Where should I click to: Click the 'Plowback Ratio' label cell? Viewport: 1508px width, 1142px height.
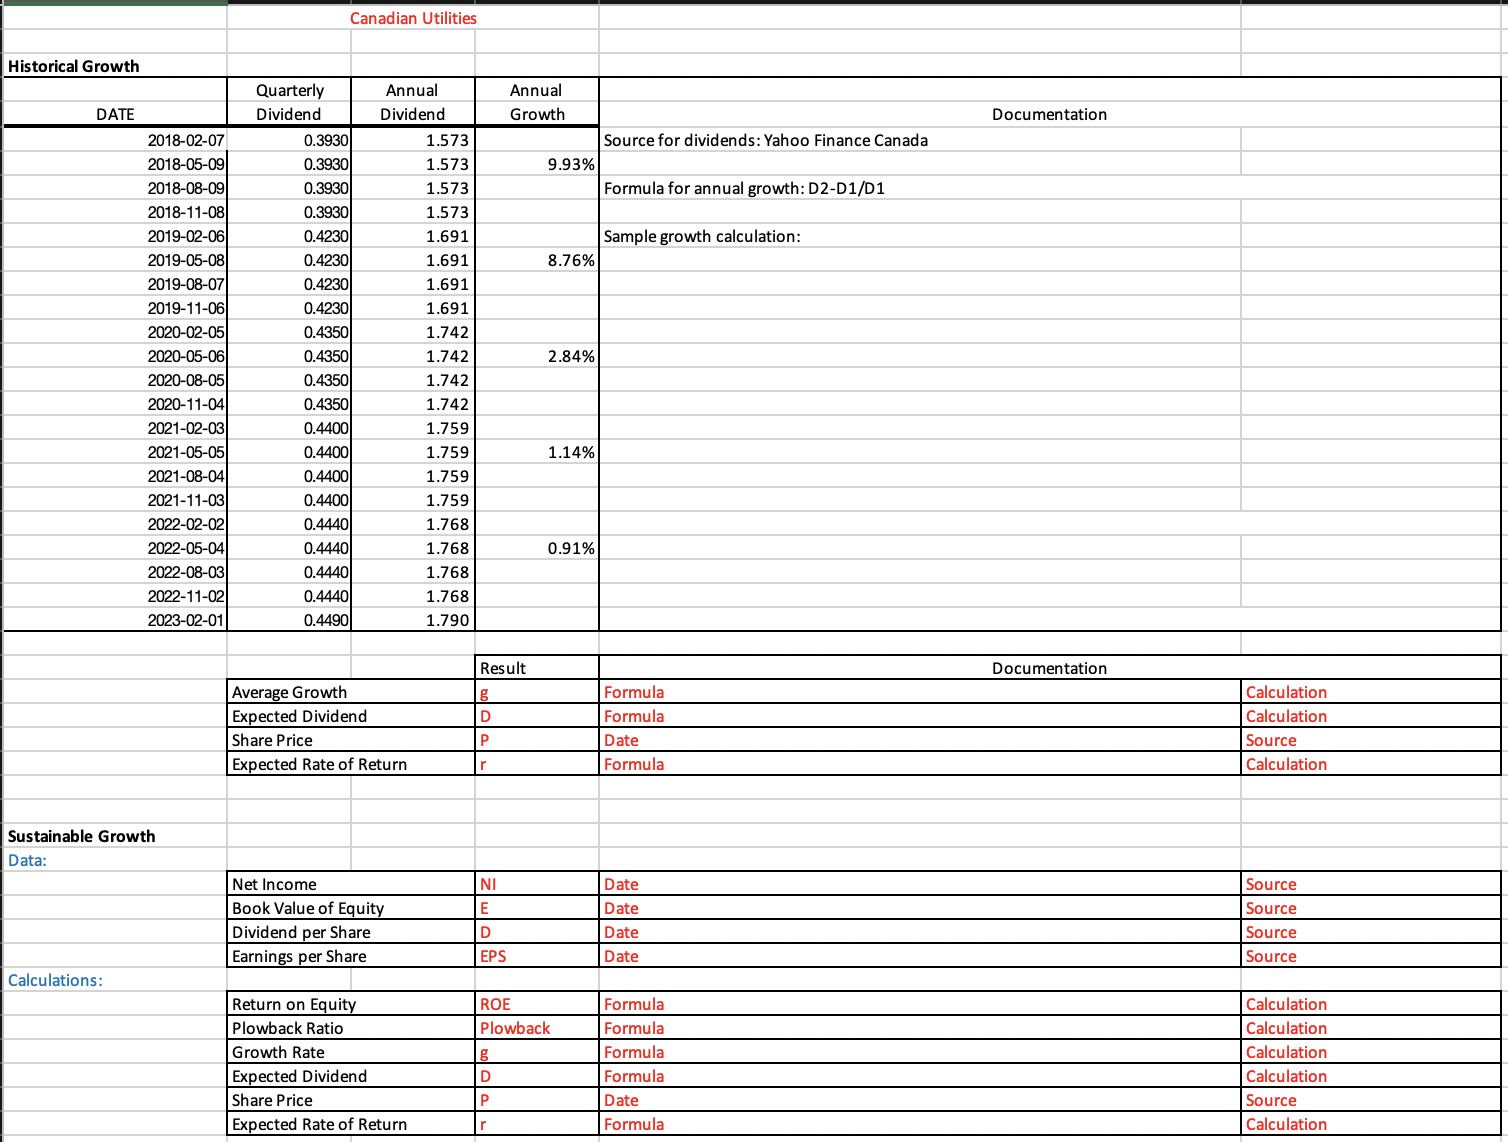351,1028
